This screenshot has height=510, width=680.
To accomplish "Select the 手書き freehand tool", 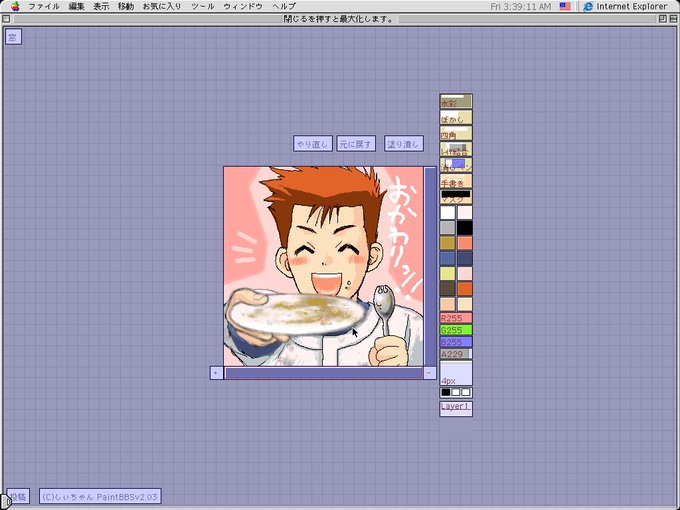I will (x=456, y=181).
